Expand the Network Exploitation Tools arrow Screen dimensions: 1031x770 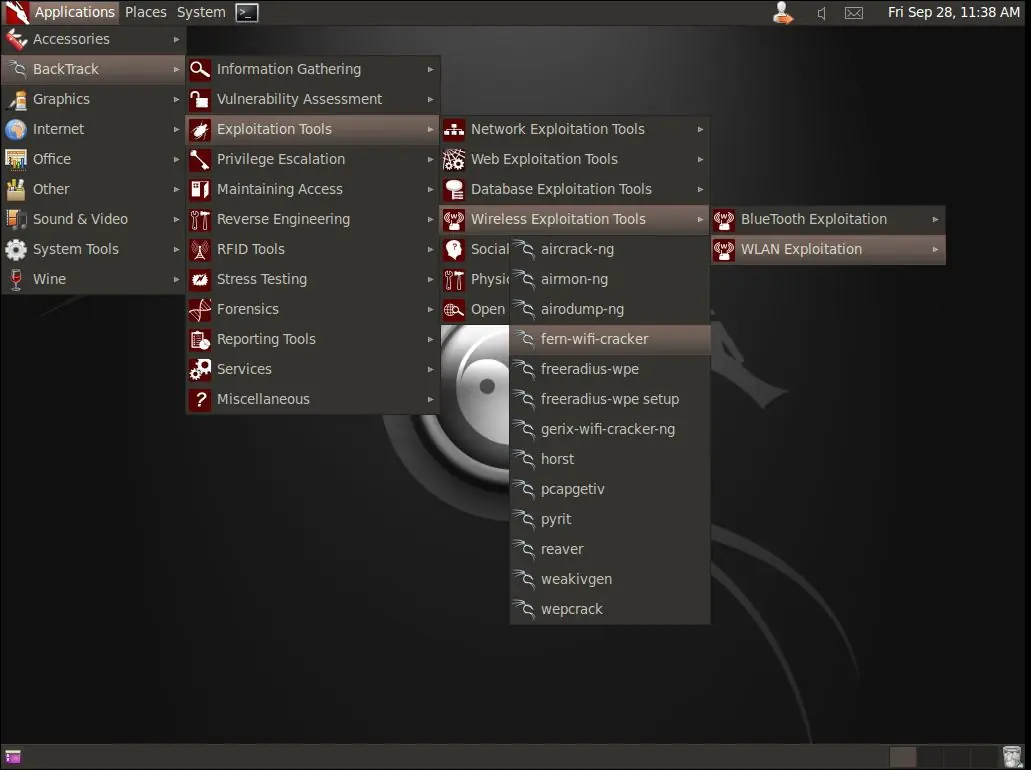click(700, 130)
